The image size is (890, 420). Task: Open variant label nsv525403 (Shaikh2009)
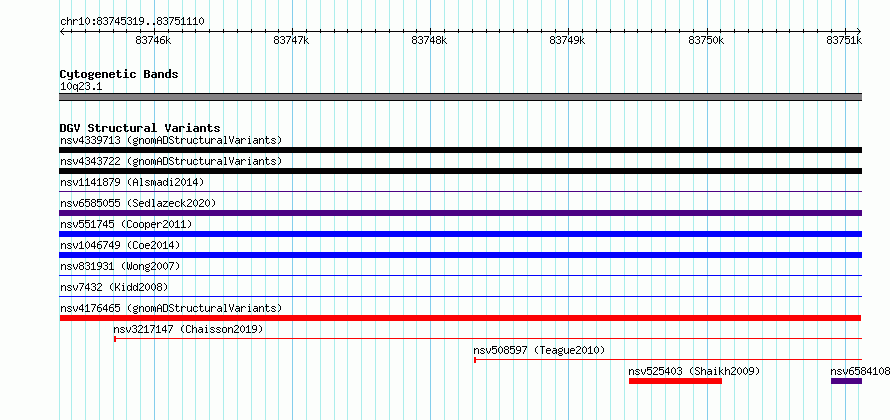[694, 371]
